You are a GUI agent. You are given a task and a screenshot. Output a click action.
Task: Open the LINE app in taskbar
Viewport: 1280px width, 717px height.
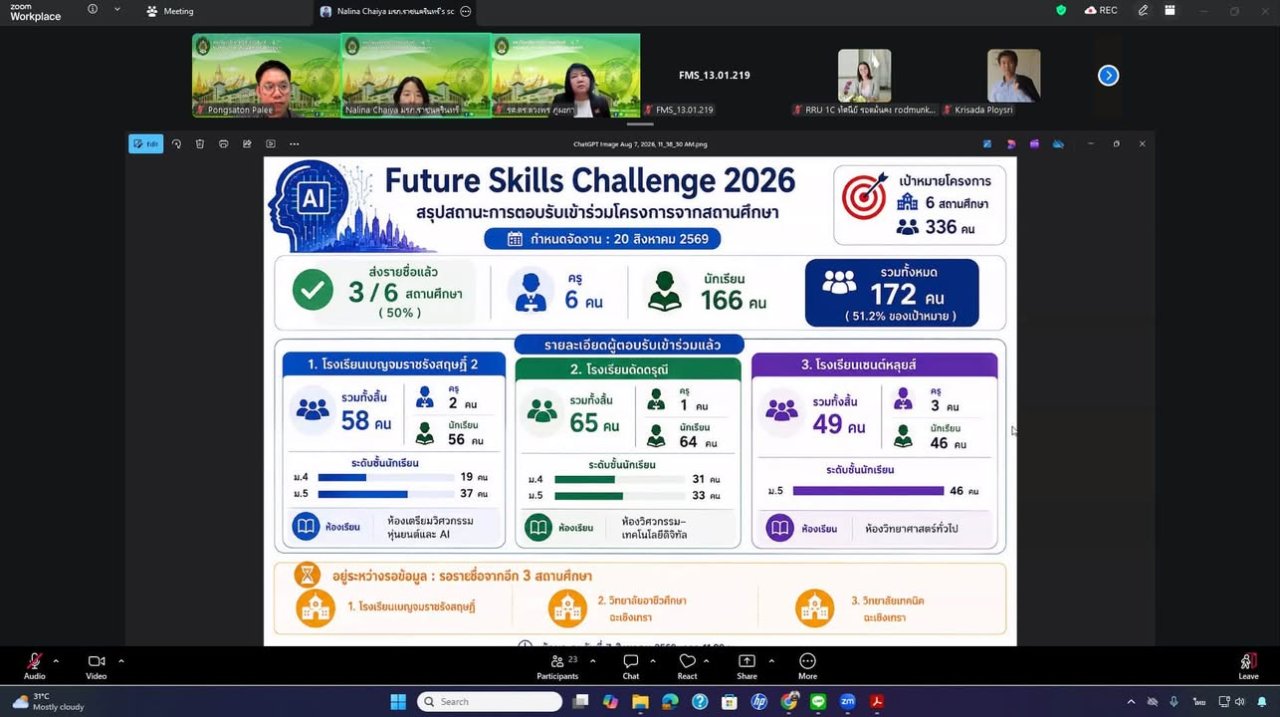[x=818, y=701]
